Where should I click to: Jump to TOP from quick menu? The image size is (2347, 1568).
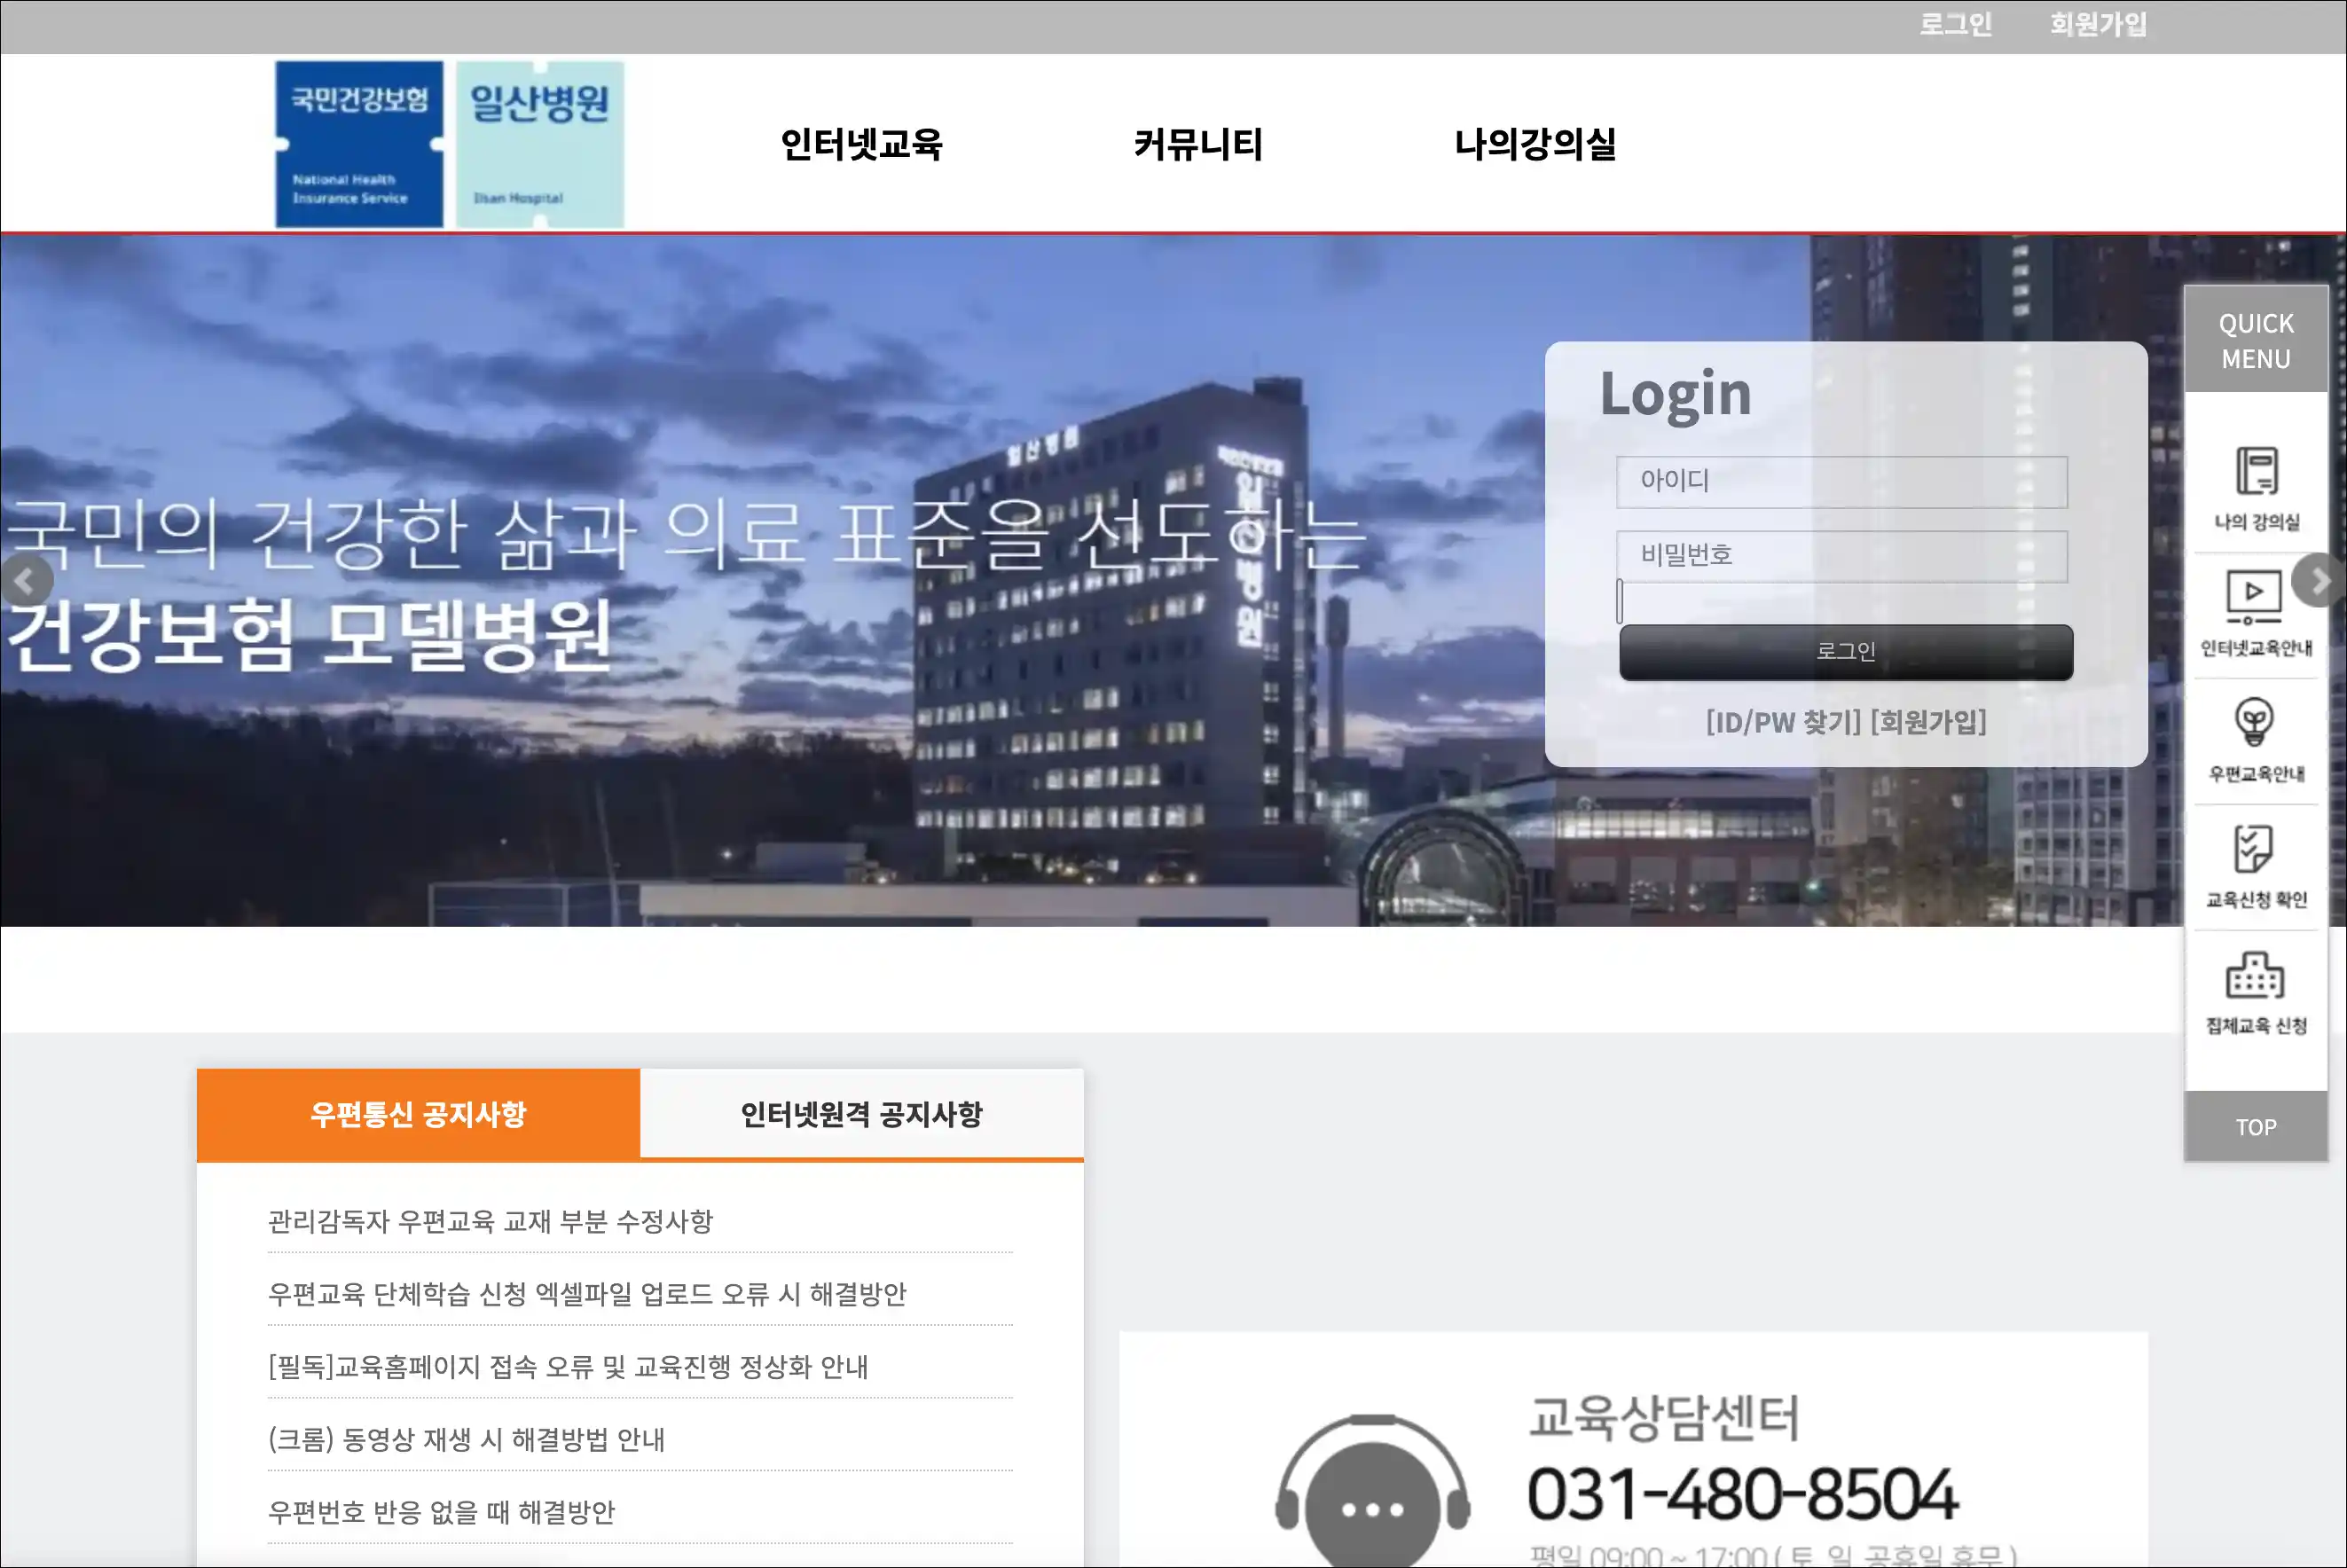coord(2256,1126)
